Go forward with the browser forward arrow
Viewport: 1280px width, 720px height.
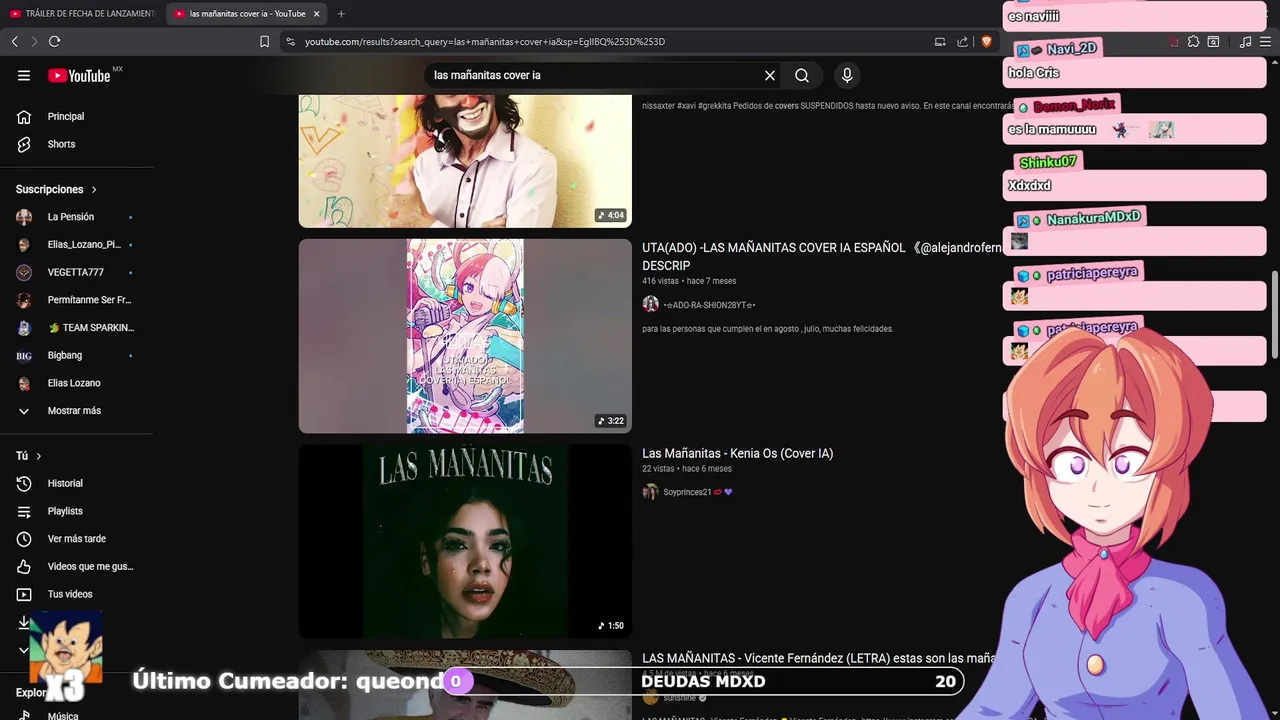[34, 41]
